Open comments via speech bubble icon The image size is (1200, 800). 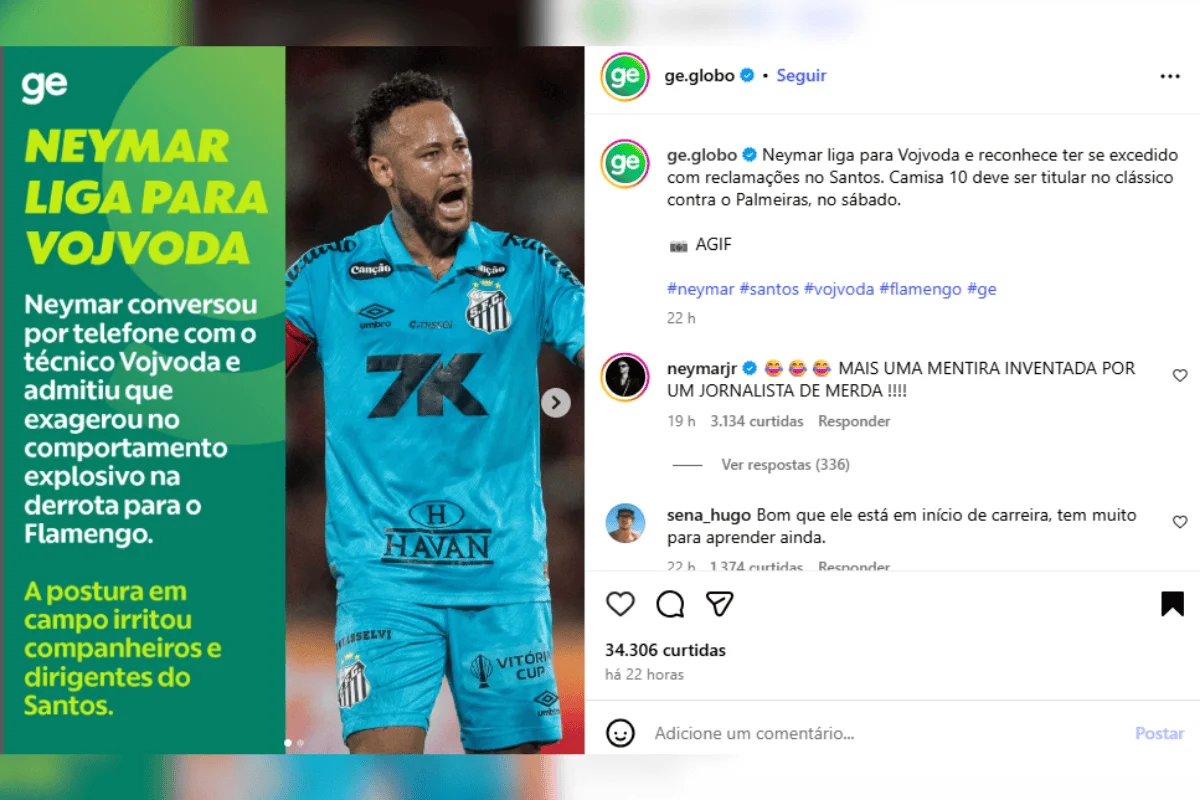tap(670, 604)
